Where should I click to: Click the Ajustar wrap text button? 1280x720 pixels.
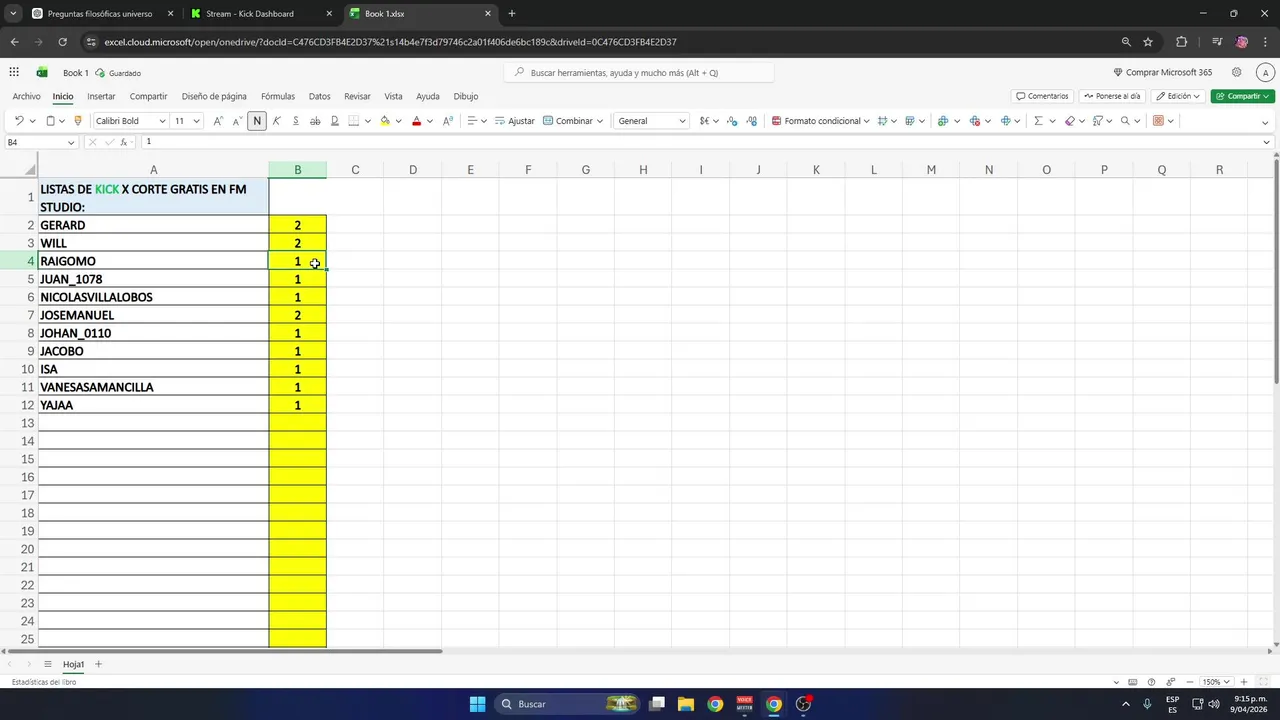[x=514, y=121]
